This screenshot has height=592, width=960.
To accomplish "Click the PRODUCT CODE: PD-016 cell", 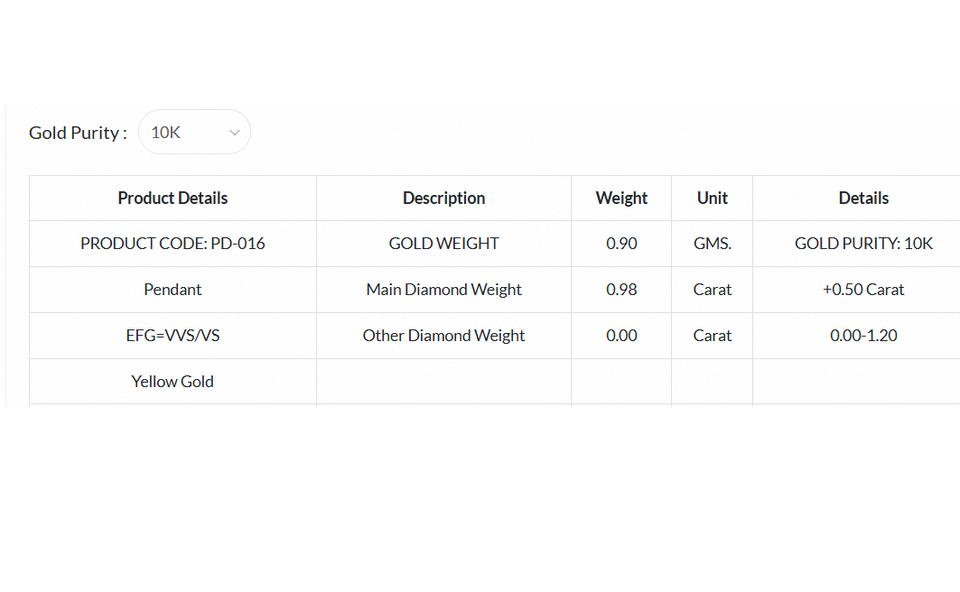I will 173,243.
